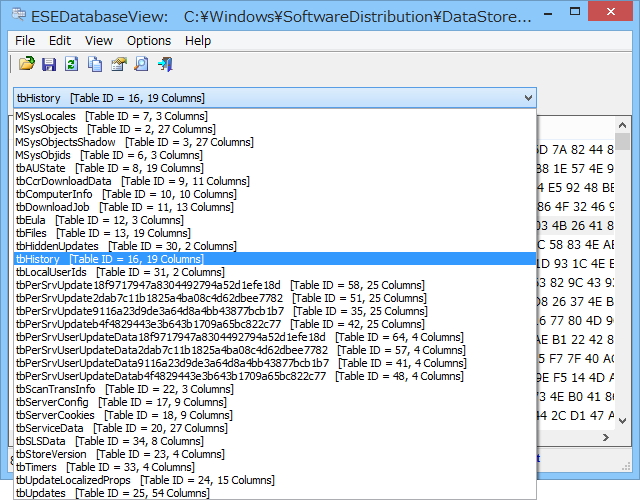Pick MSysObjids table from list
Image resolution: width=640 pixels, height=500 pixels.
[275, 155]
